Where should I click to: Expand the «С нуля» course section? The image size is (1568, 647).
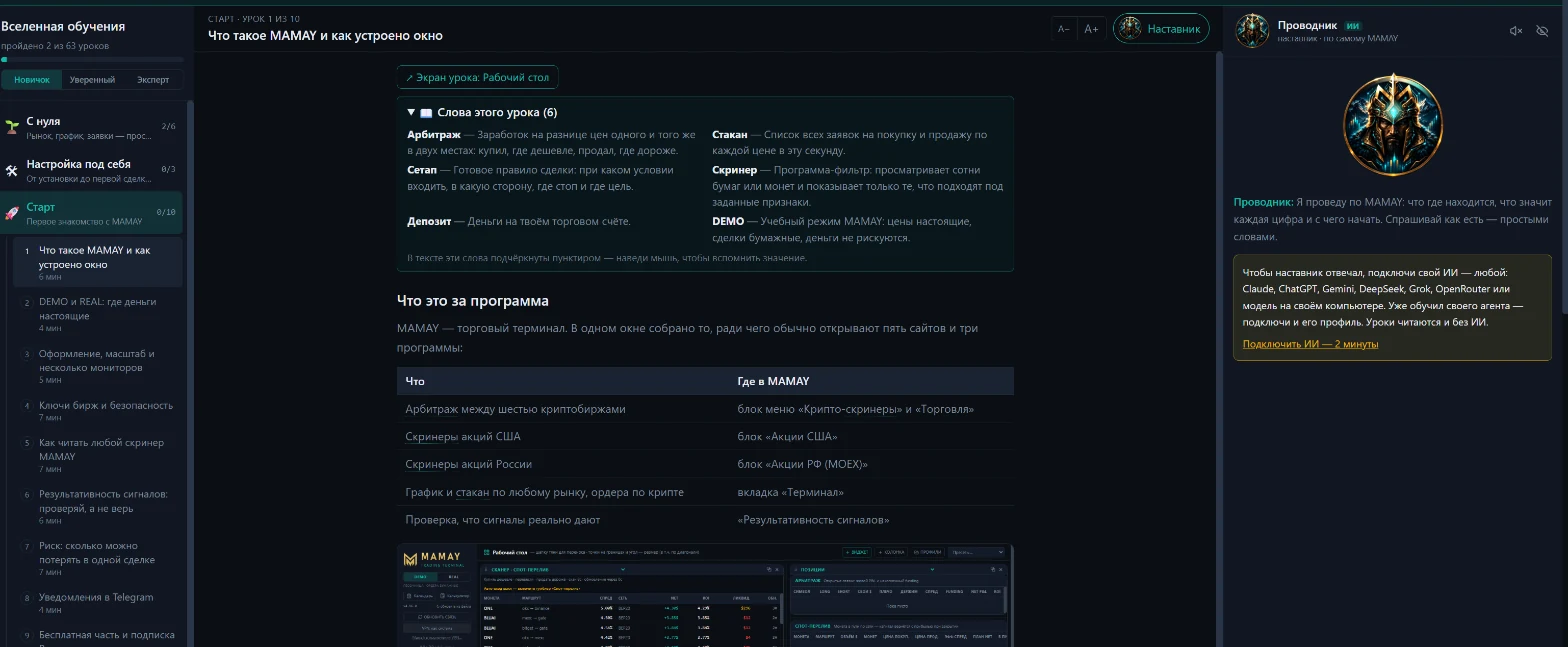tap(91, 126)
